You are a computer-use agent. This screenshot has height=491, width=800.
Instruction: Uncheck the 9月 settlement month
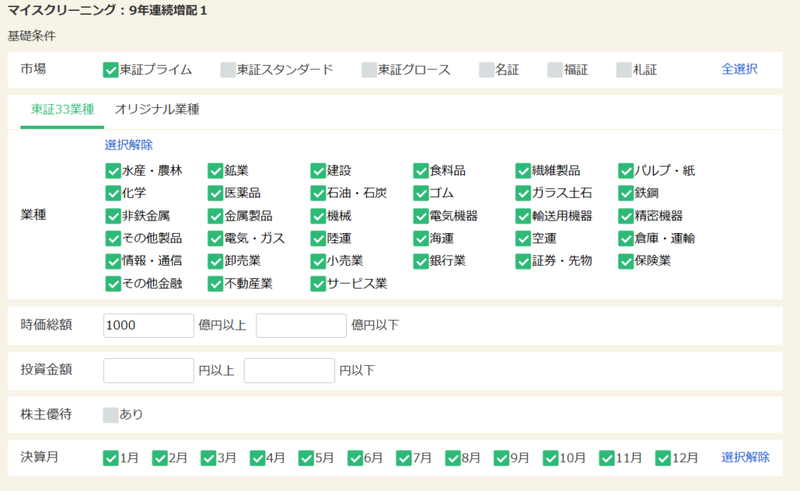pyautogui.click(x=502, y=458)
